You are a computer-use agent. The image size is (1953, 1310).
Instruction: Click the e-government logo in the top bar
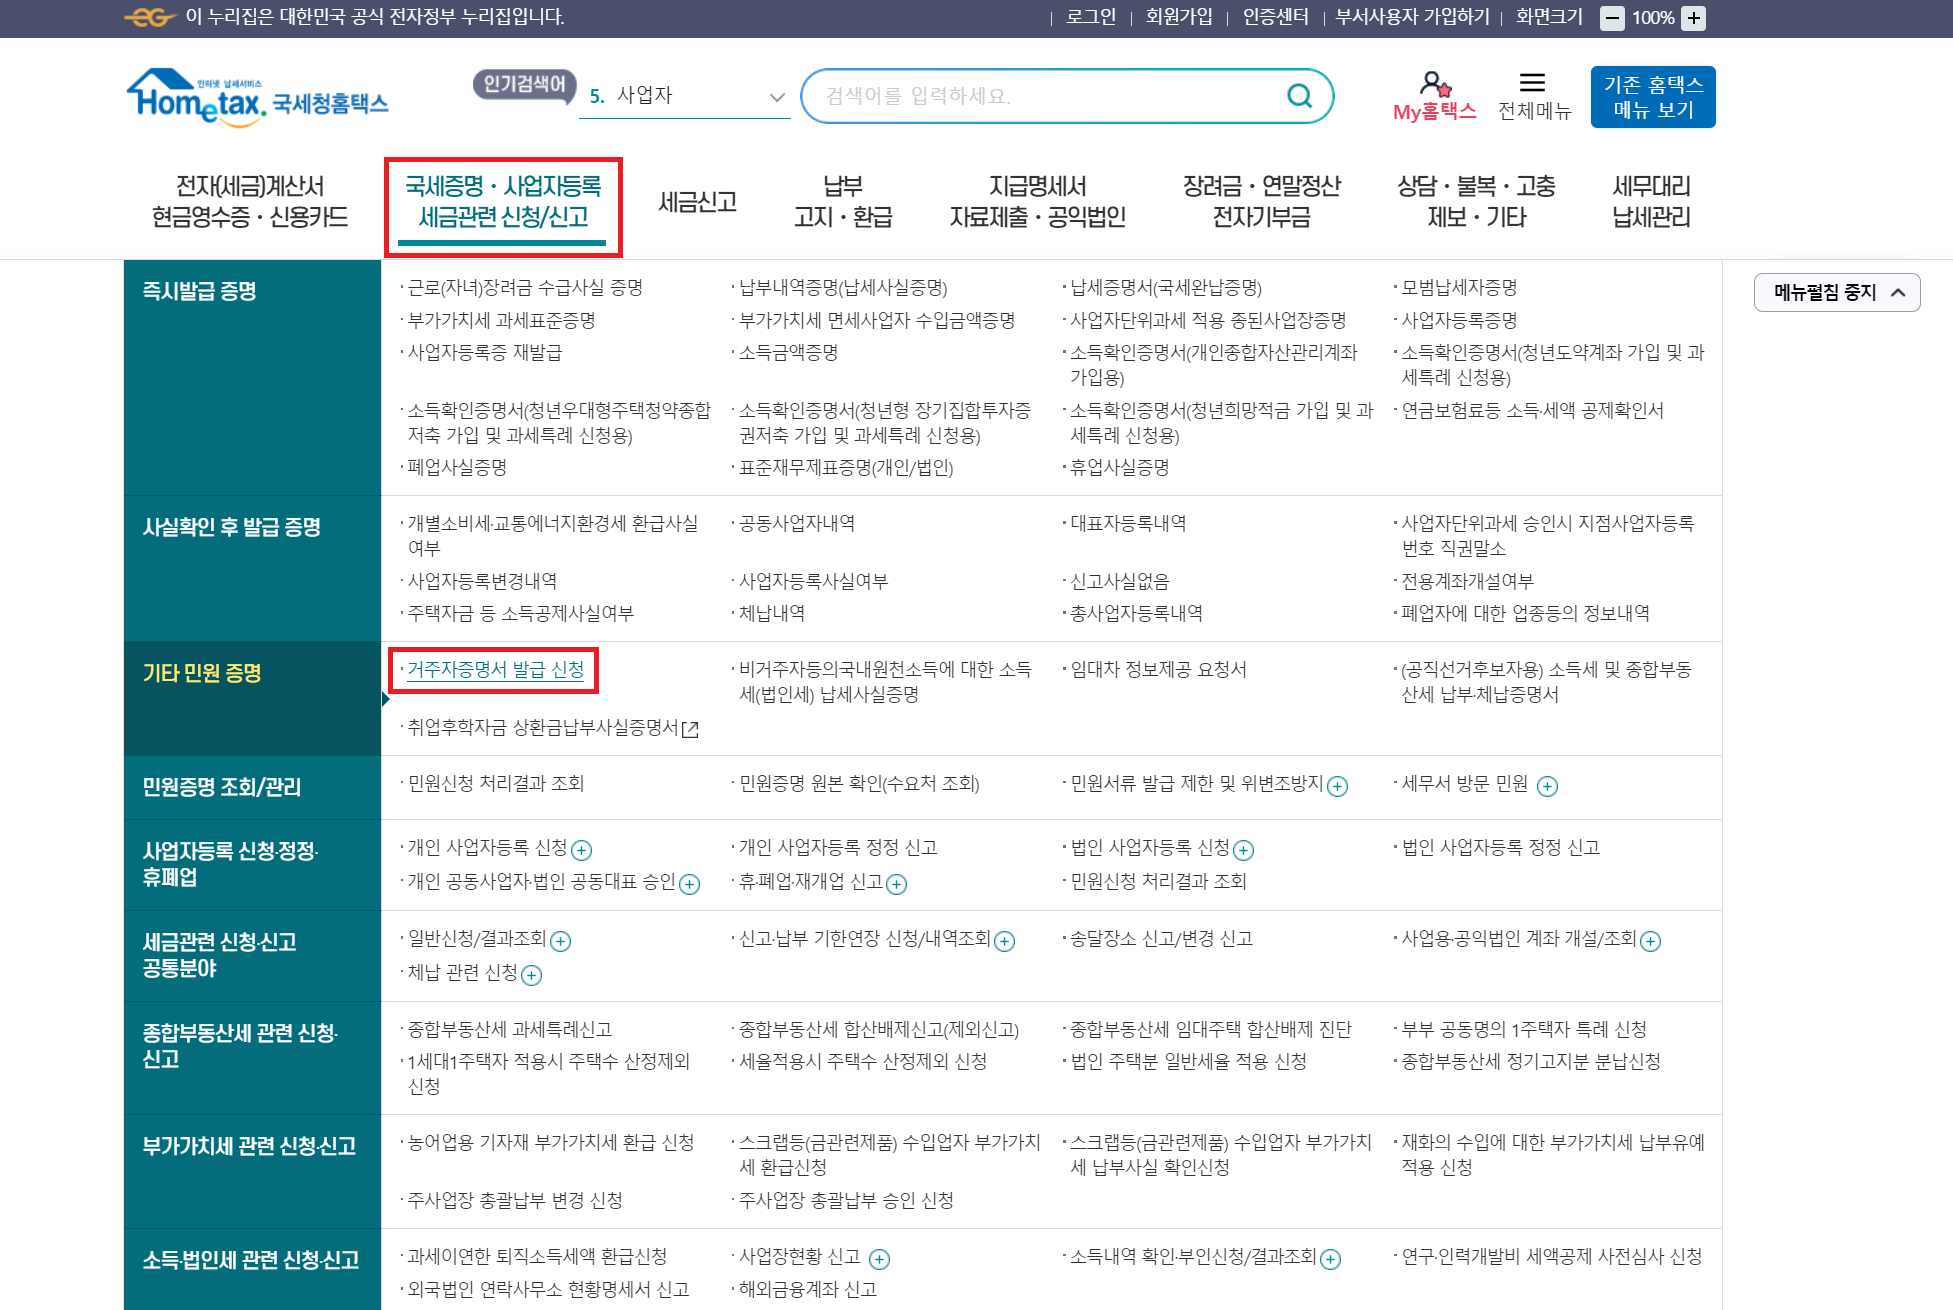click(149, 17)
